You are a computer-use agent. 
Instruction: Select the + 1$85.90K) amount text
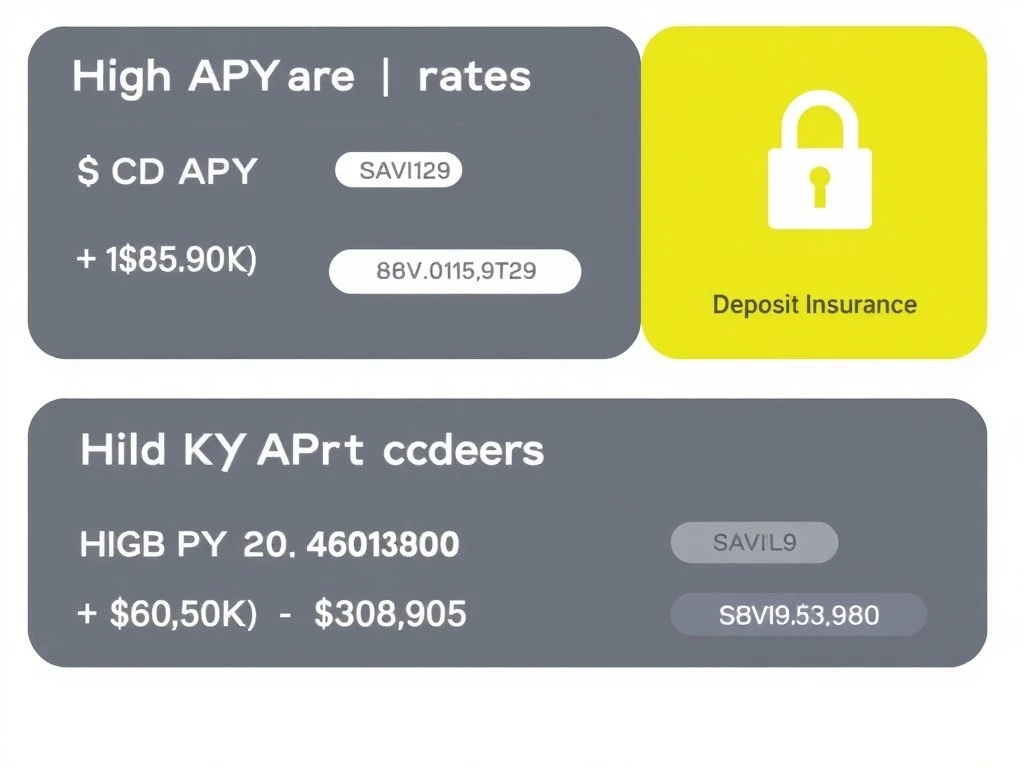[x=167, y=259]
